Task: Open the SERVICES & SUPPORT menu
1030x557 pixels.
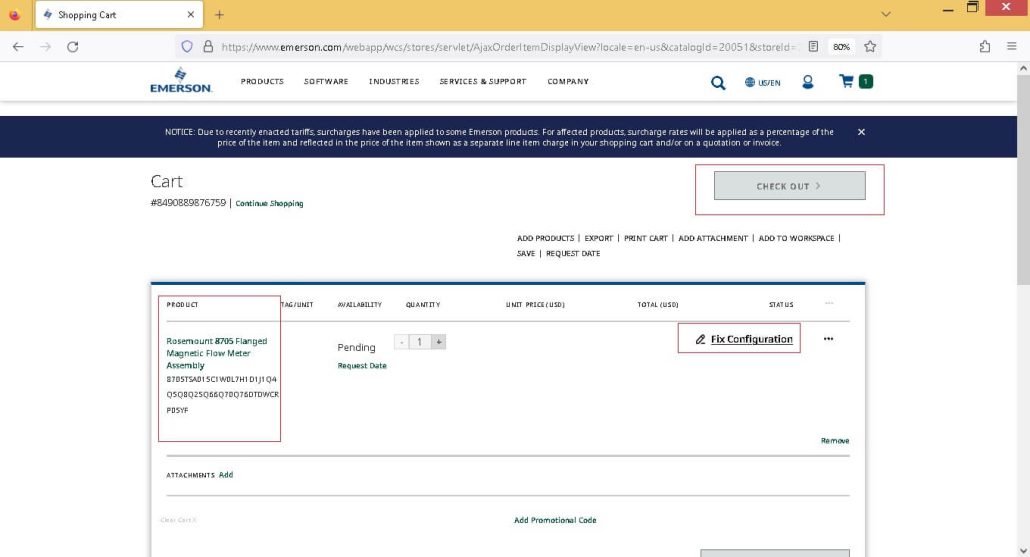Action: click(x=483, y=81)
